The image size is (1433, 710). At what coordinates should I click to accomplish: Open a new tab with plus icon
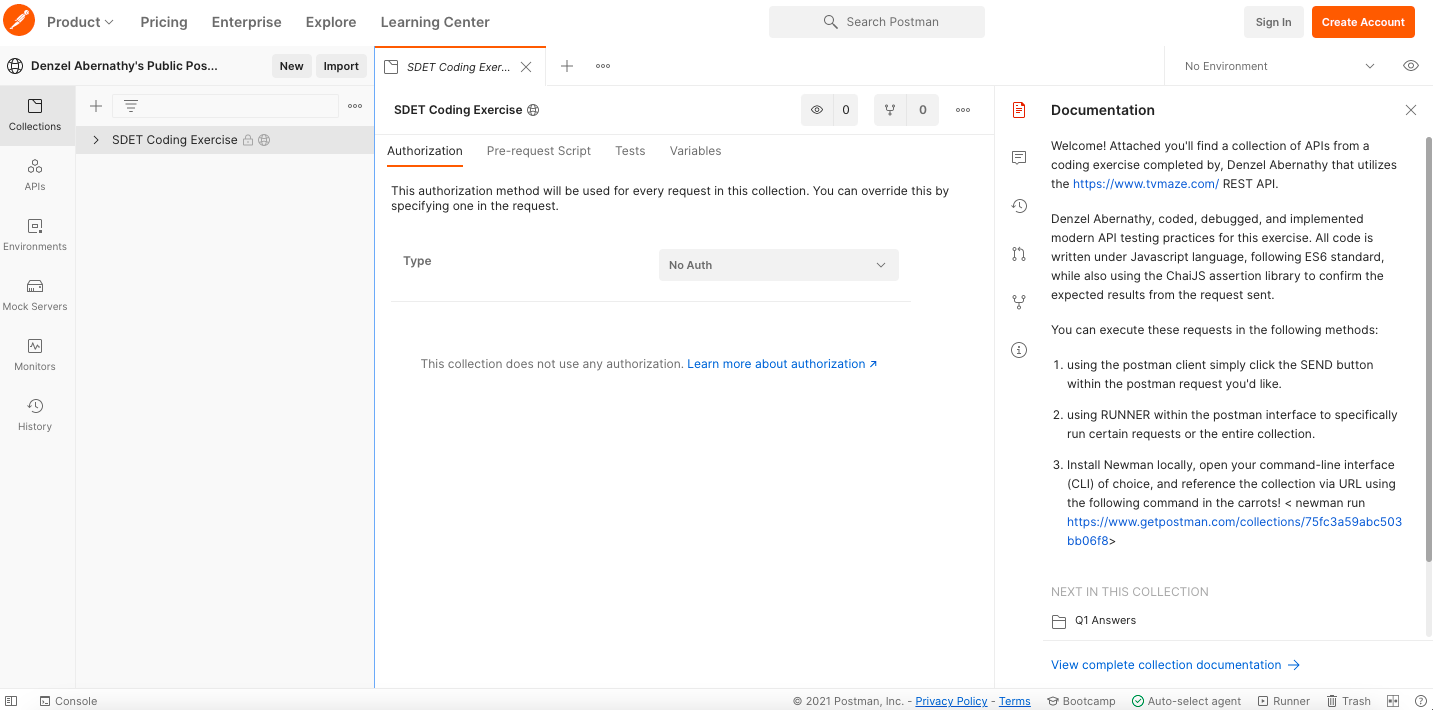567,66
